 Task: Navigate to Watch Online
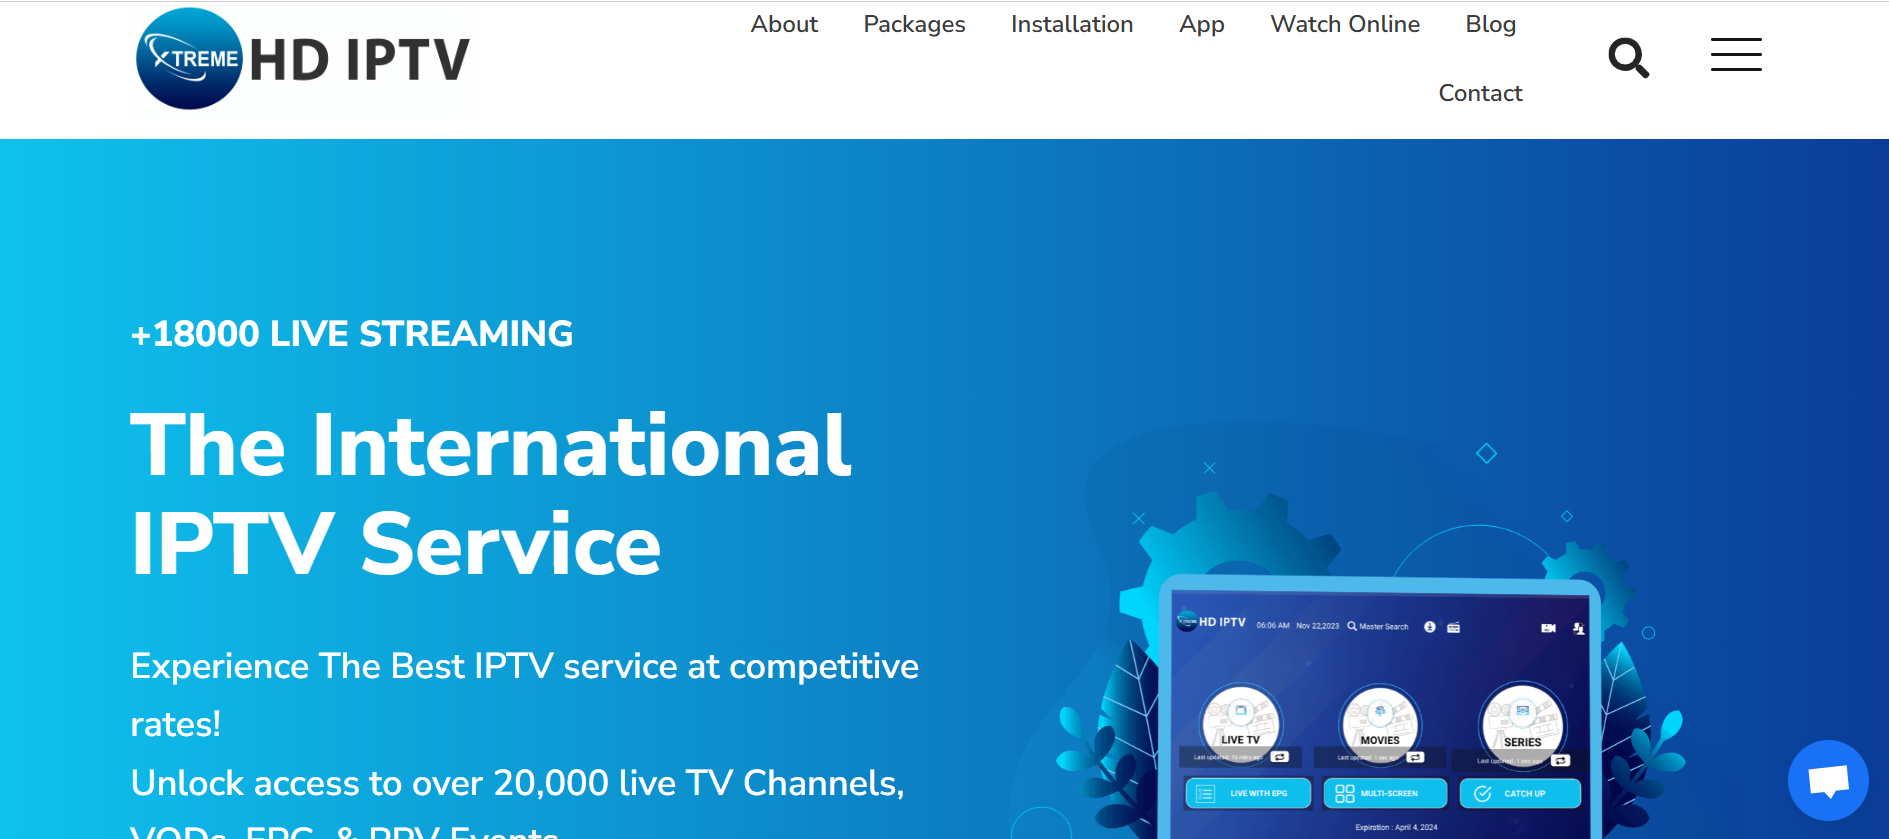1345,24
